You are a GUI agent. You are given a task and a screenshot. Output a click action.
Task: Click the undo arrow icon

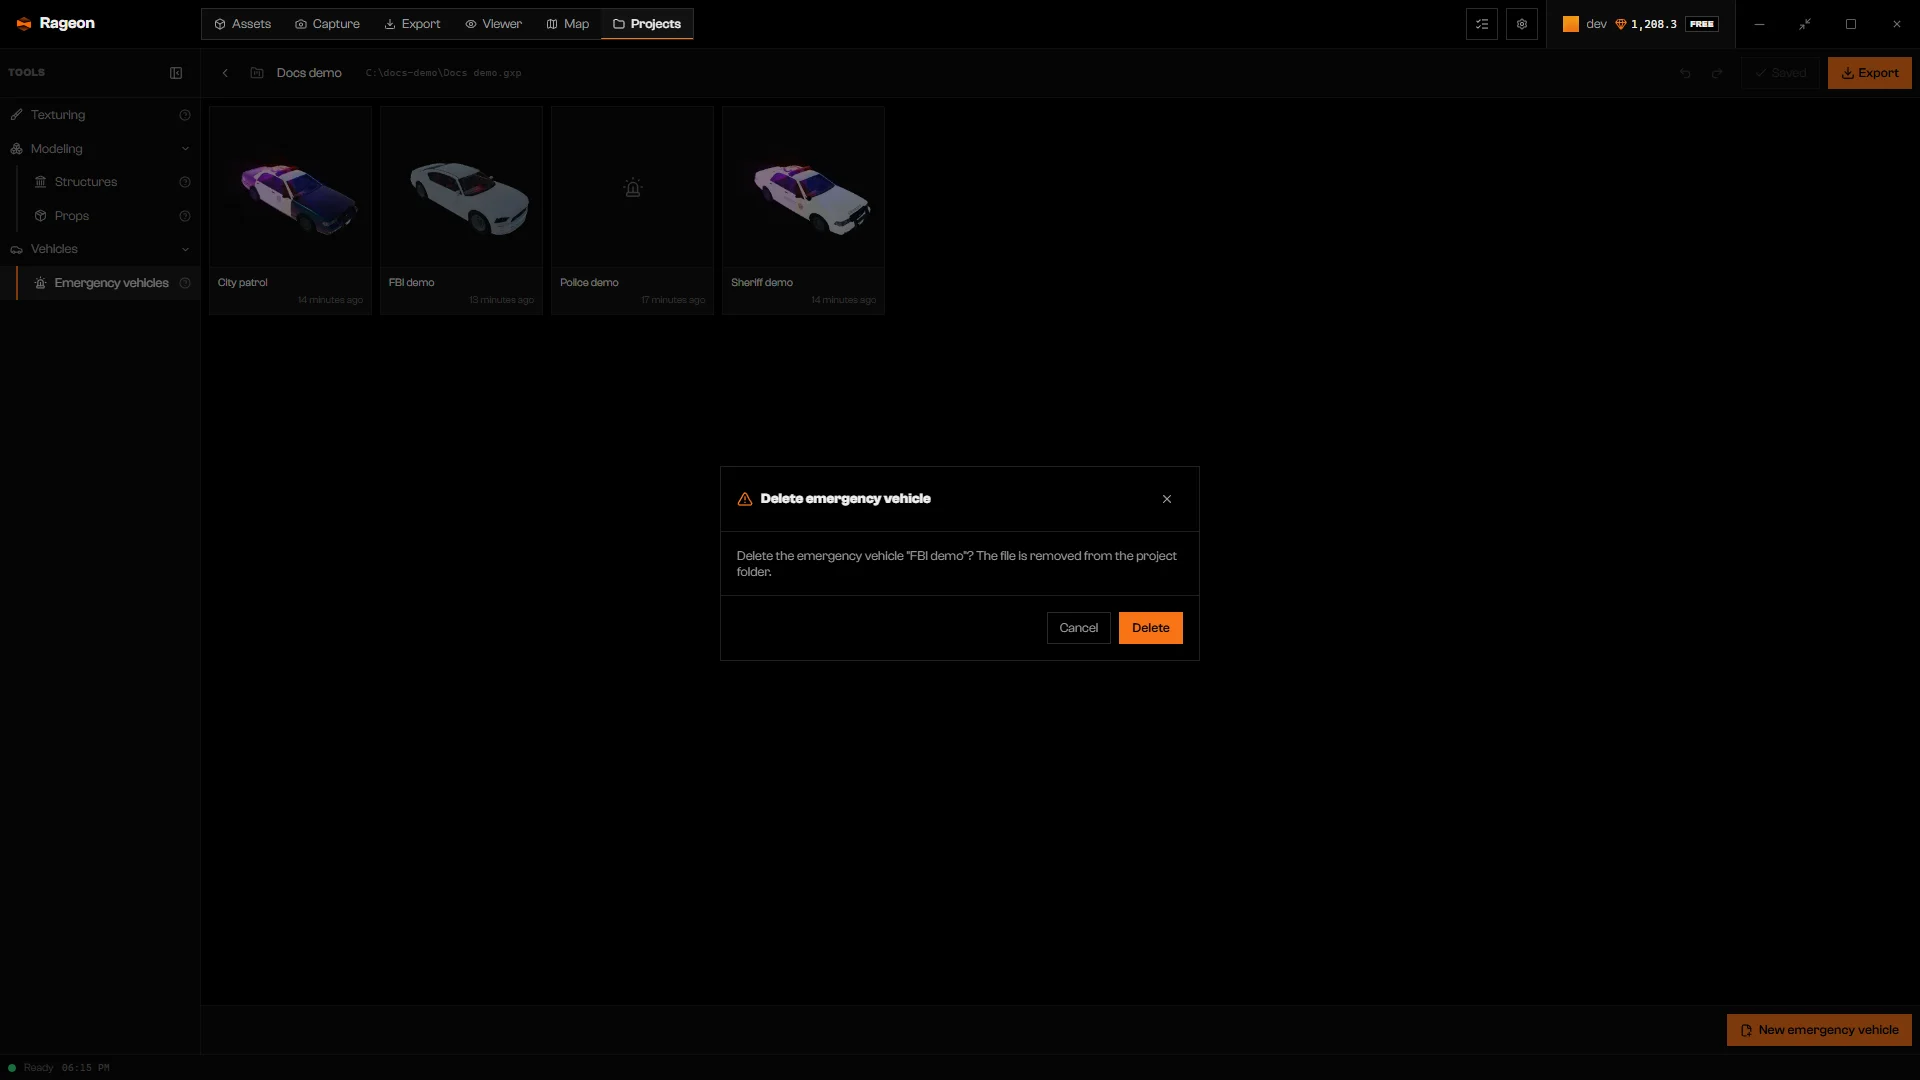(x=1685, y=73)
